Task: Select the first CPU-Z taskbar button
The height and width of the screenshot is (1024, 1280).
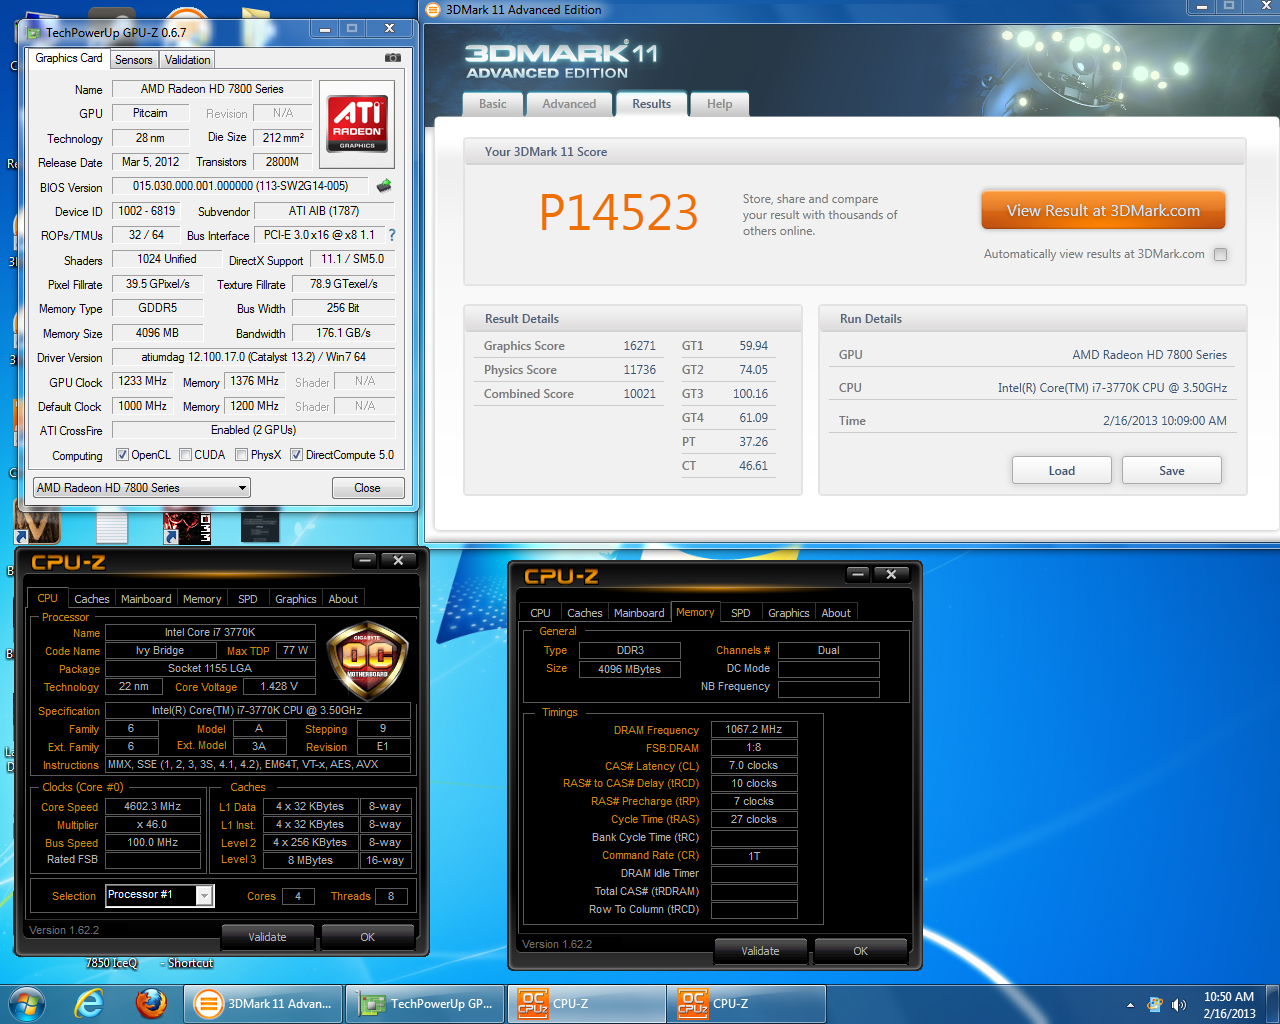Action: click(x=587, y=1004)
